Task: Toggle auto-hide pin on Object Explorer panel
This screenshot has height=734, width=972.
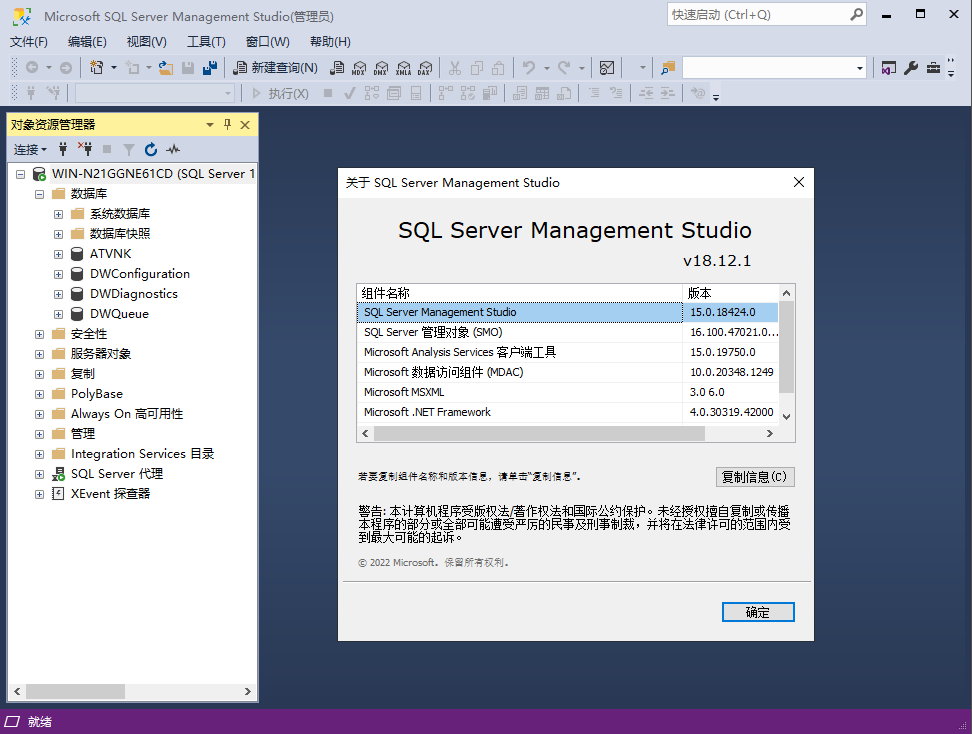Action: 227,124
